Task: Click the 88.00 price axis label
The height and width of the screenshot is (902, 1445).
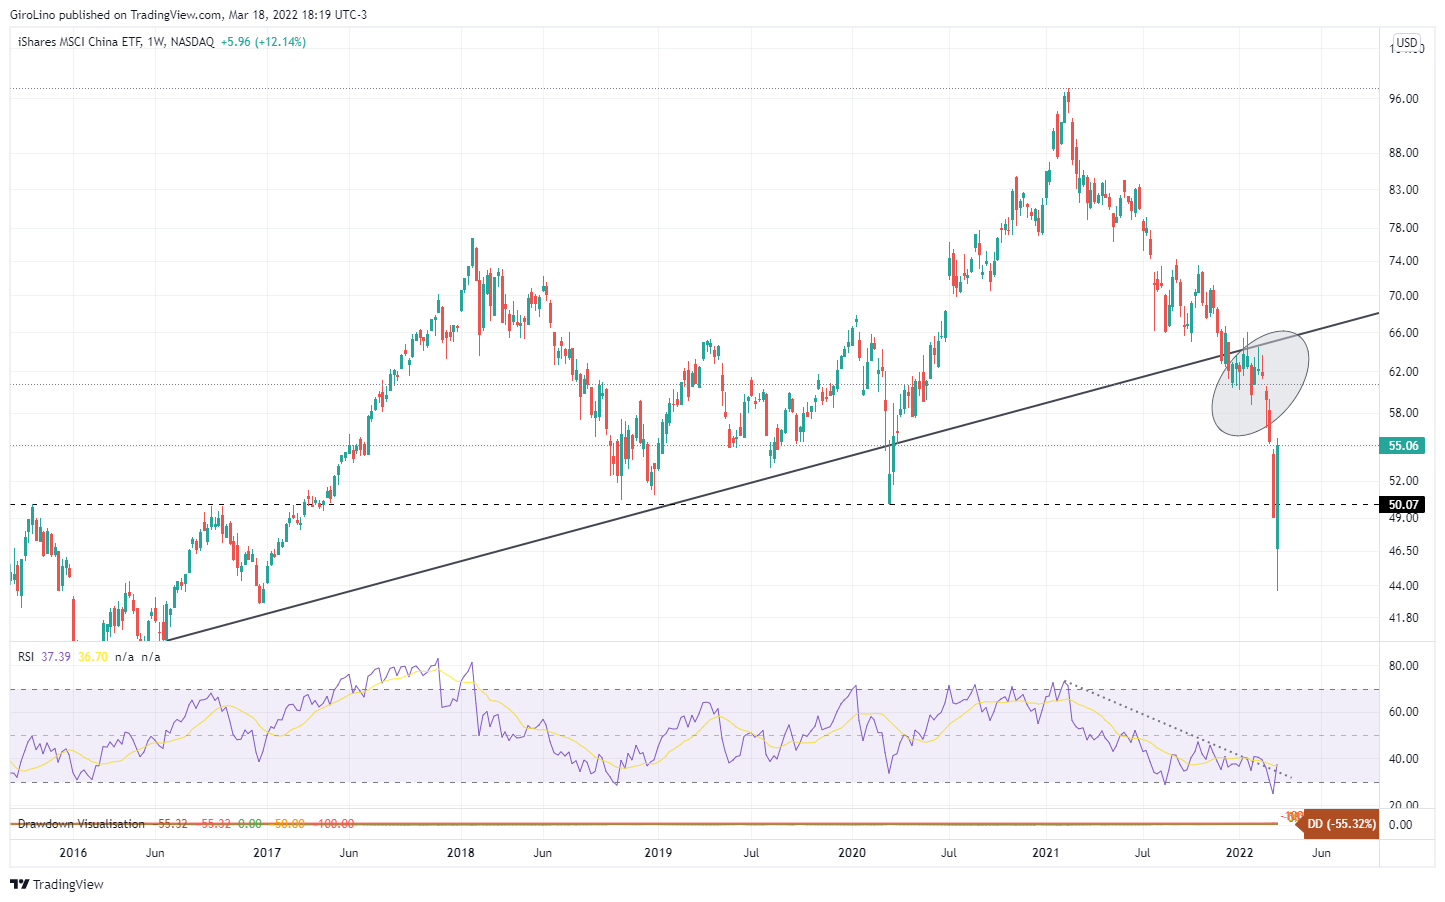Action: tap(1404, 153)
